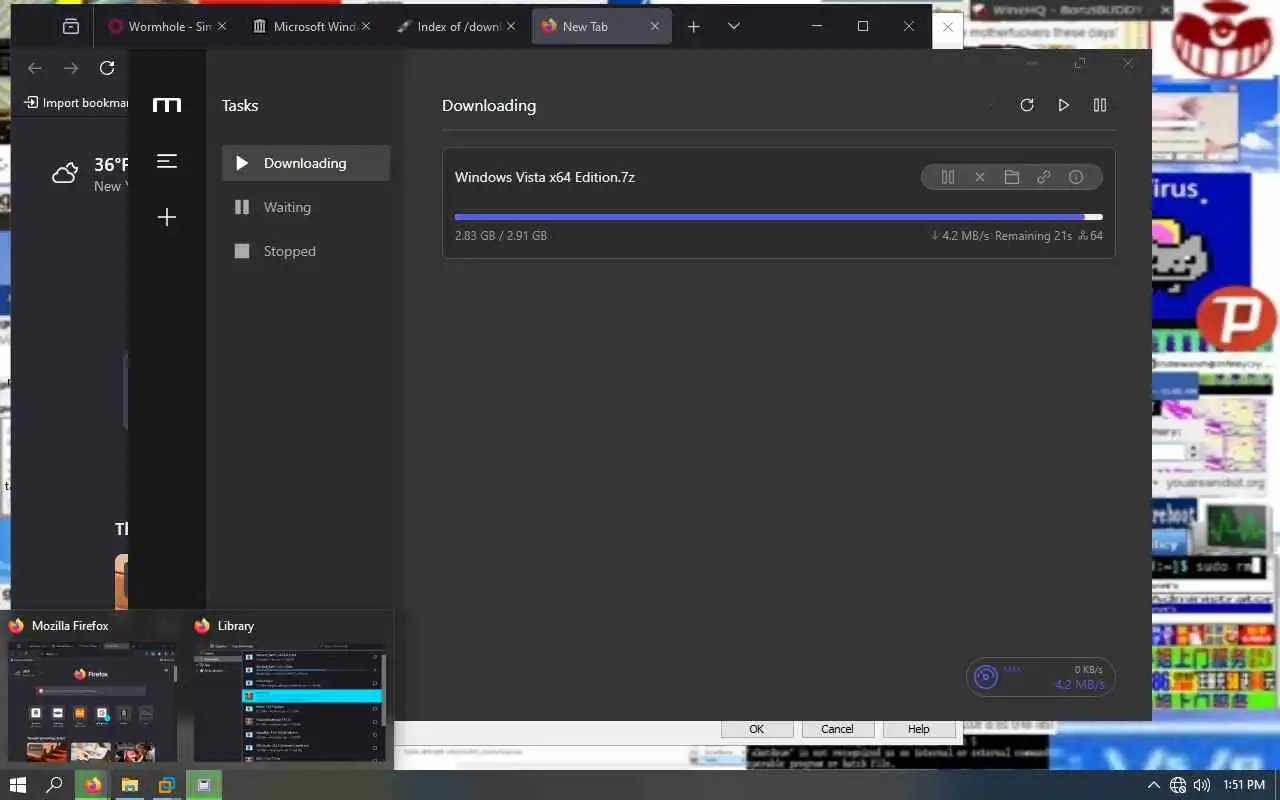The image size is (1280, 800).
Task: Go forward in Firefox
Action: 71,68
